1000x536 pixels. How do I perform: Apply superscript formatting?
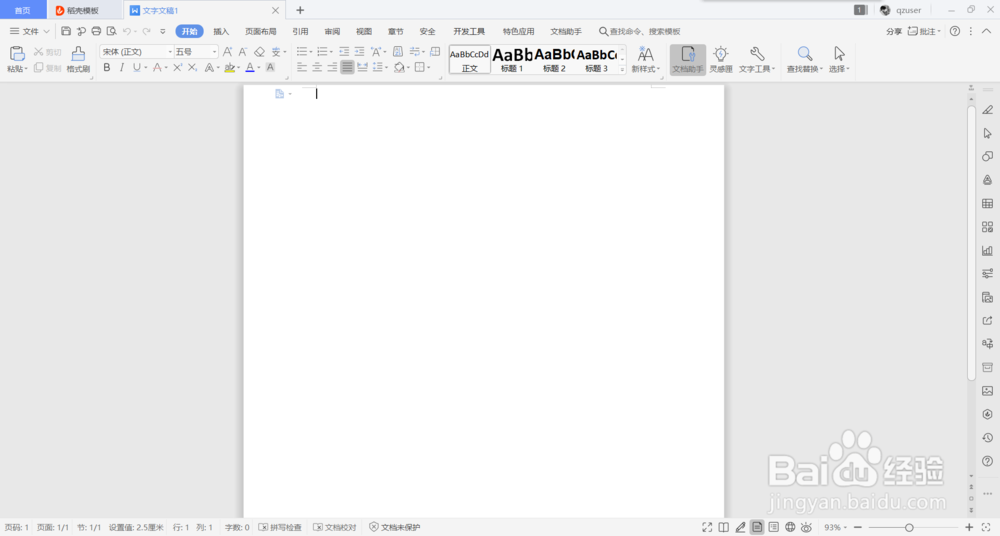(177, 67)
